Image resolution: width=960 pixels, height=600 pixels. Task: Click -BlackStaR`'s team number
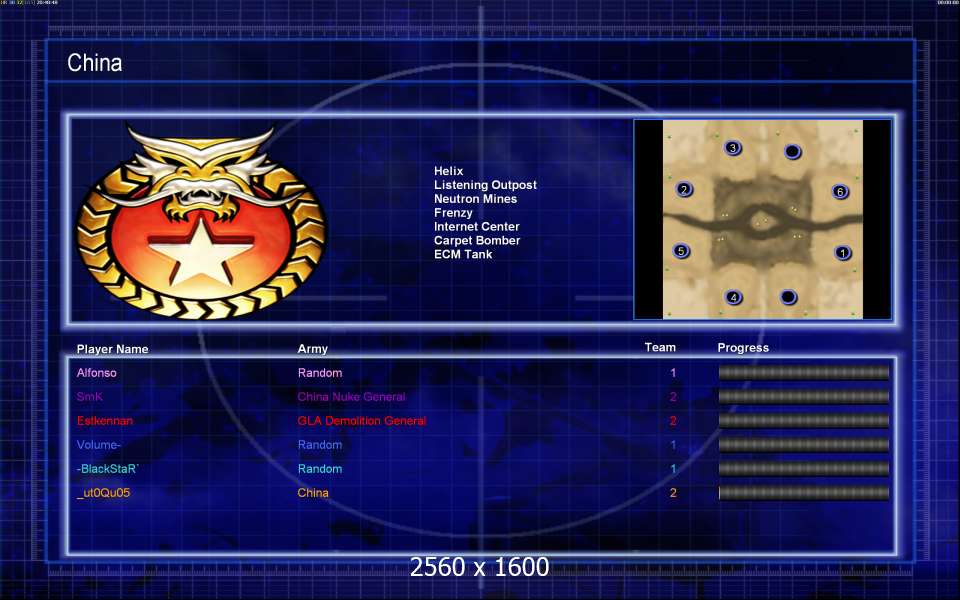coord(673,469)
